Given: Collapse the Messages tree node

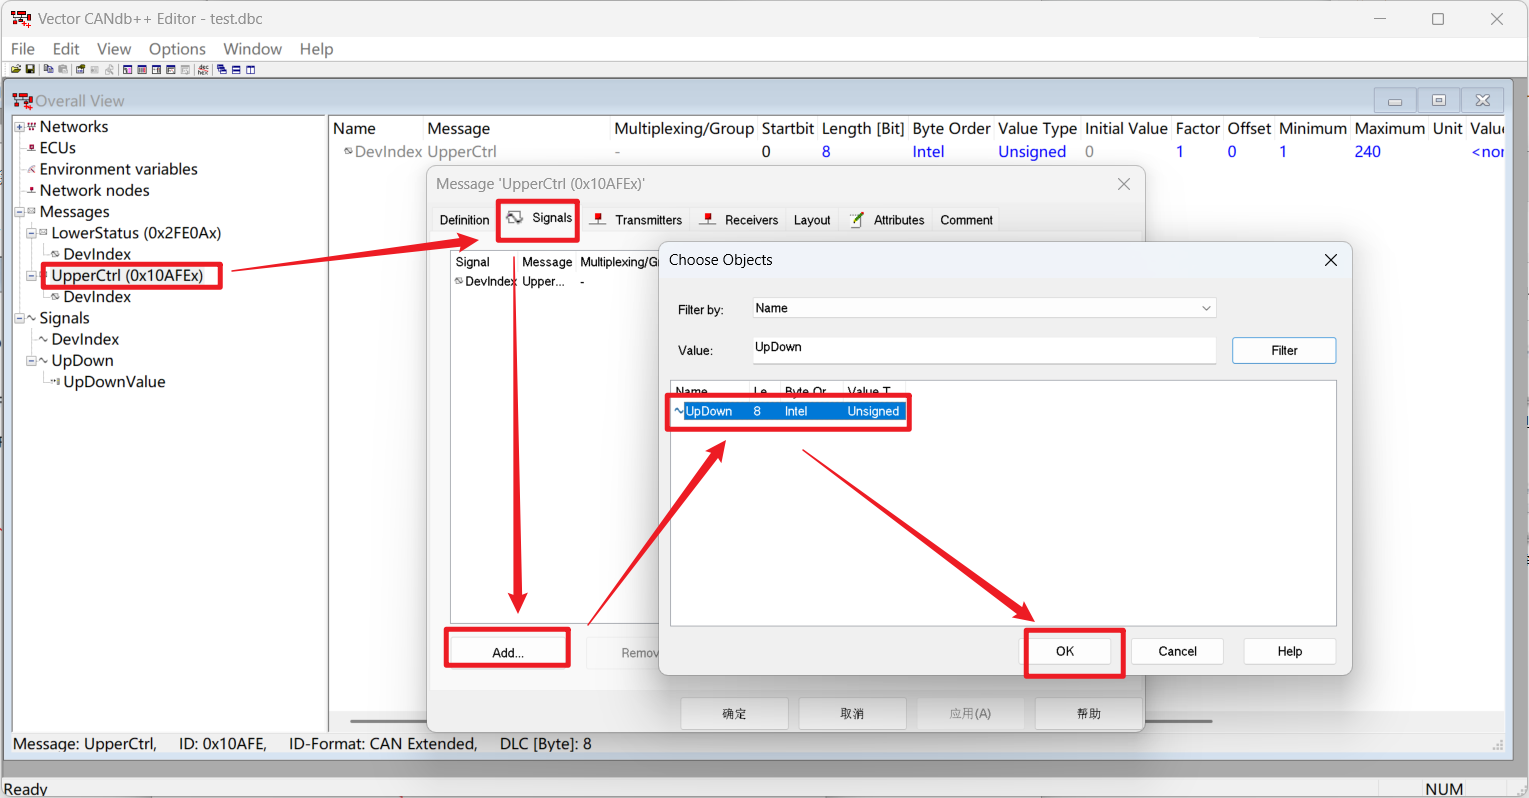Looking at the screenshot, I should pos(19,212).
